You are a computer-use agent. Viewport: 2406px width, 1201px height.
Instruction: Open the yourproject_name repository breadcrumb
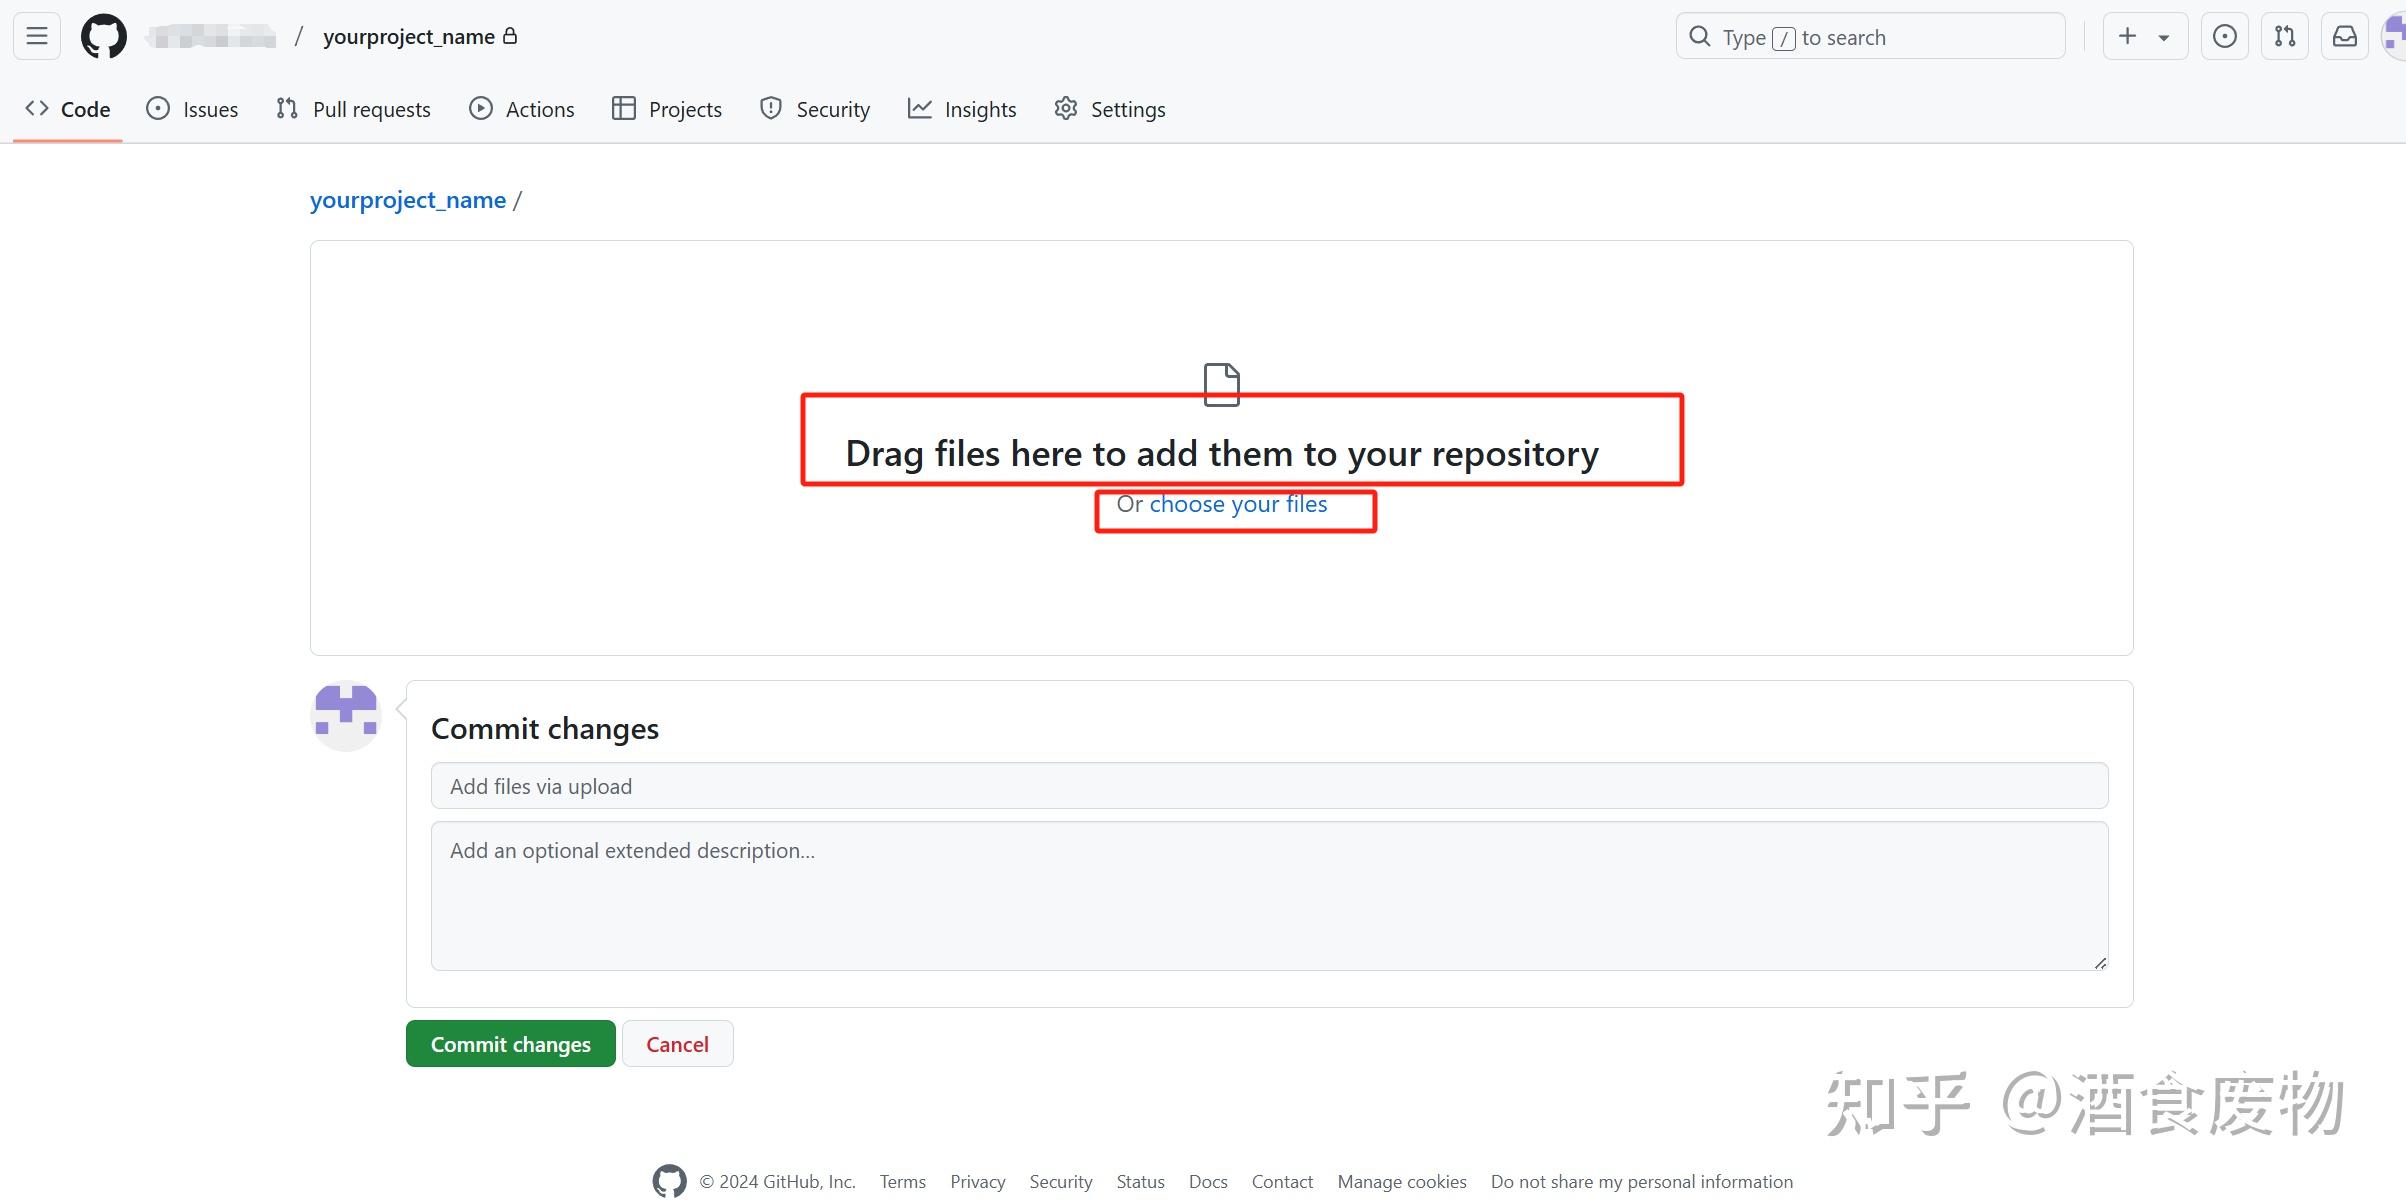point(407,200)
